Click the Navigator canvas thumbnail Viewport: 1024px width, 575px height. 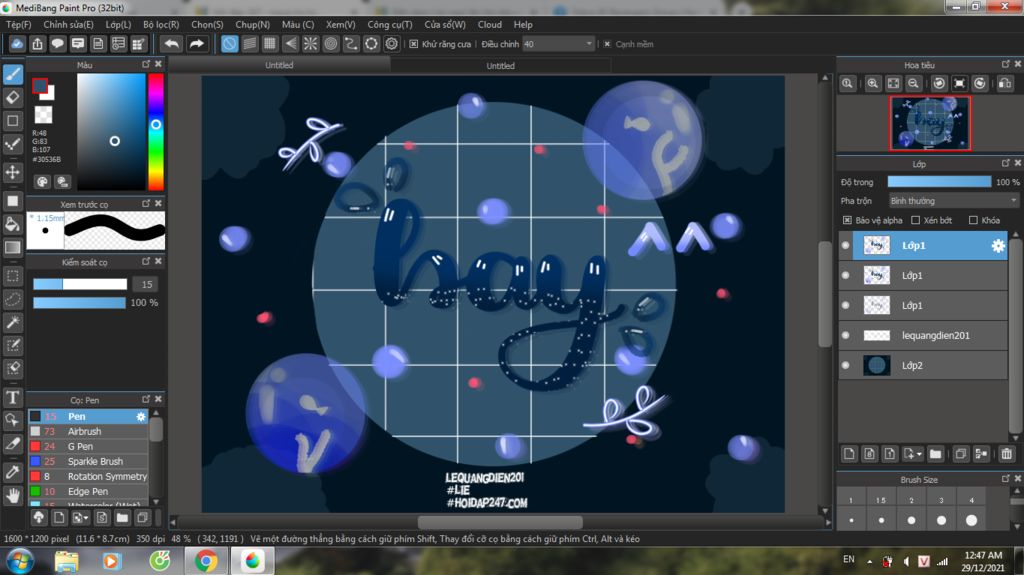coord(930,123)
